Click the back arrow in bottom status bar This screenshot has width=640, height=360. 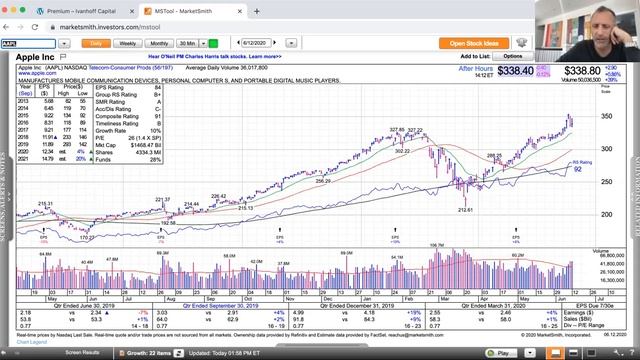4,353
